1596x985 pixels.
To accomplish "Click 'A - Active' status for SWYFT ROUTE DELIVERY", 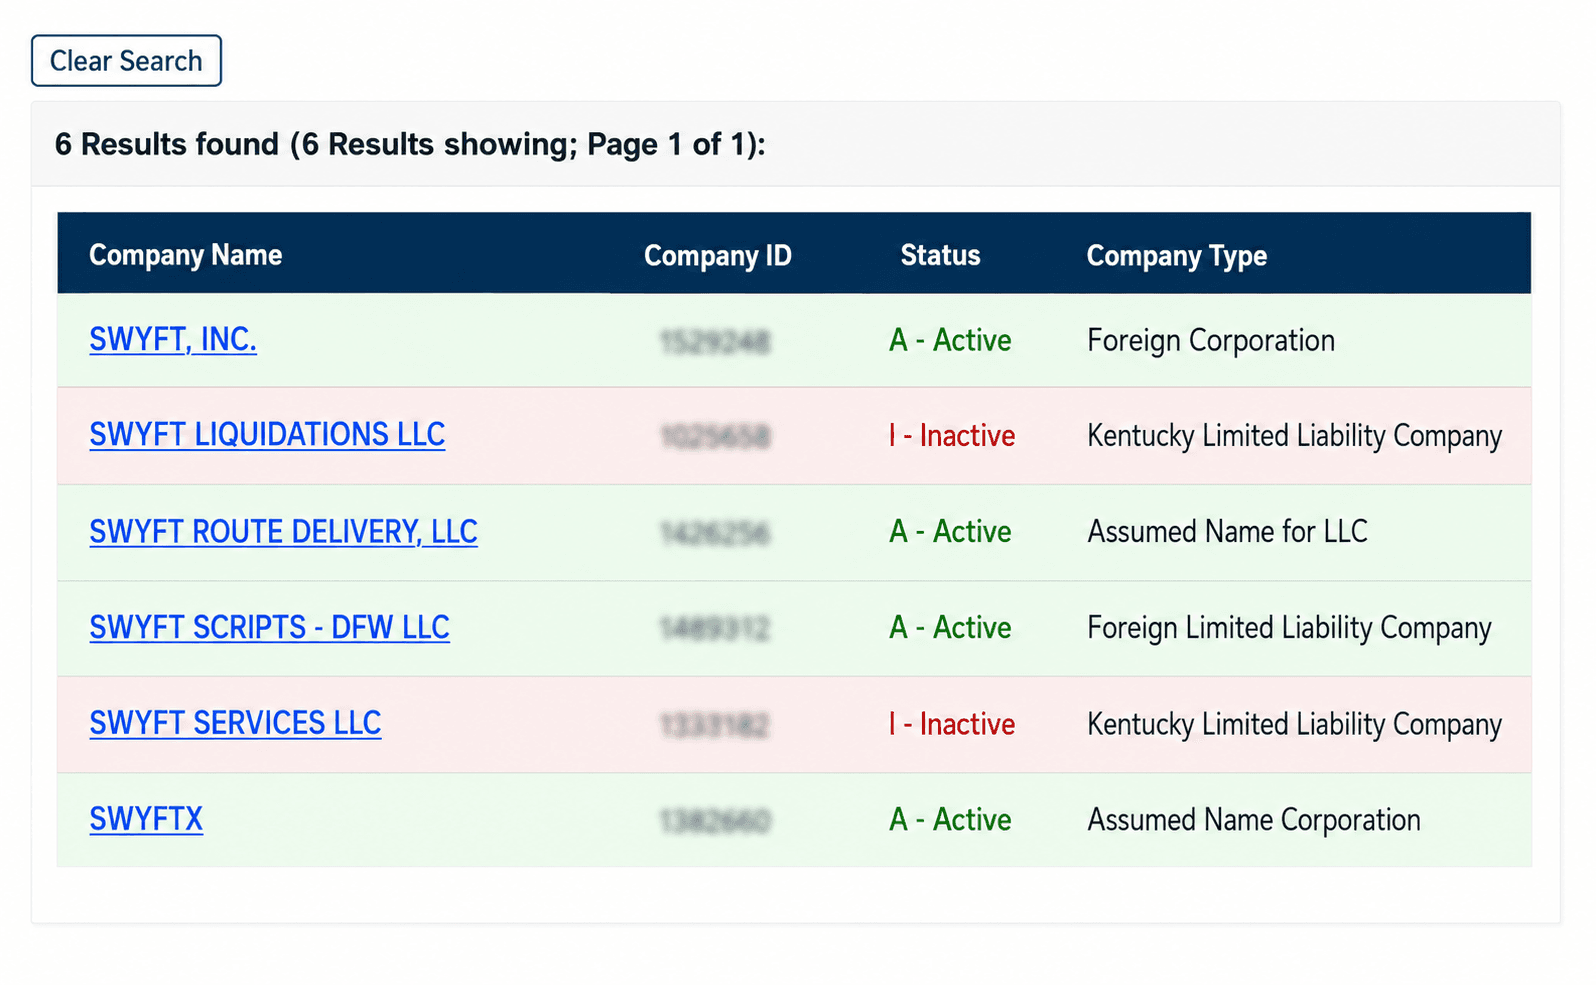I will pos(950,531).
